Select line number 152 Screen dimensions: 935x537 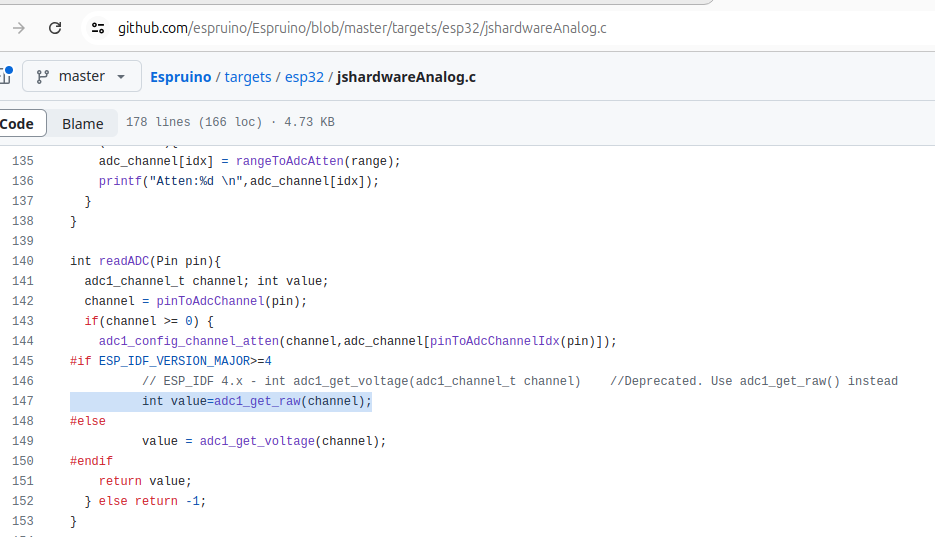(23, 501)
